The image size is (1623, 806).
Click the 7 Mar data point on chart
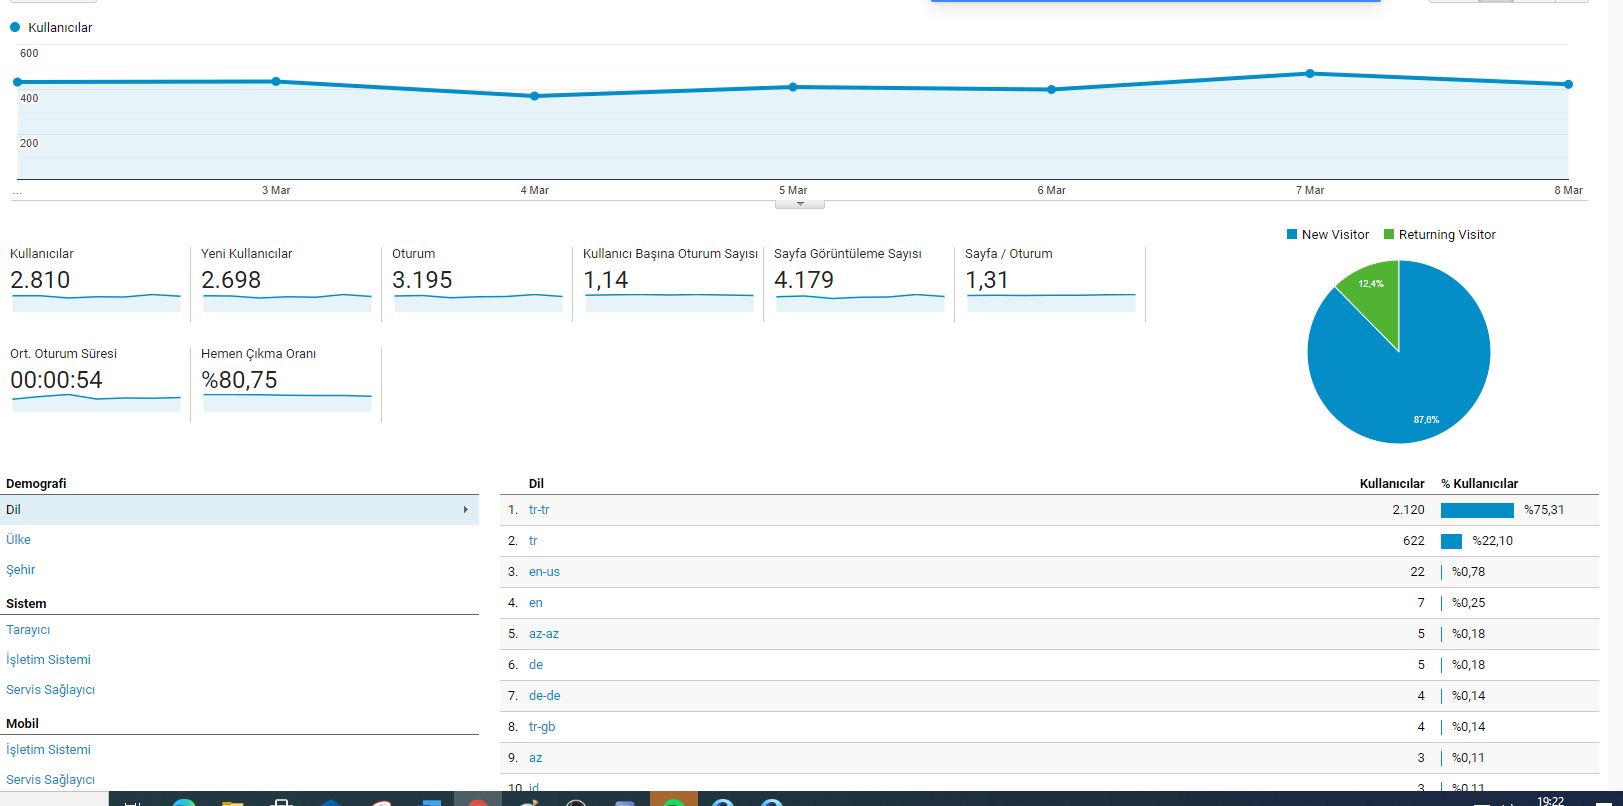(x=1310, y=73)
